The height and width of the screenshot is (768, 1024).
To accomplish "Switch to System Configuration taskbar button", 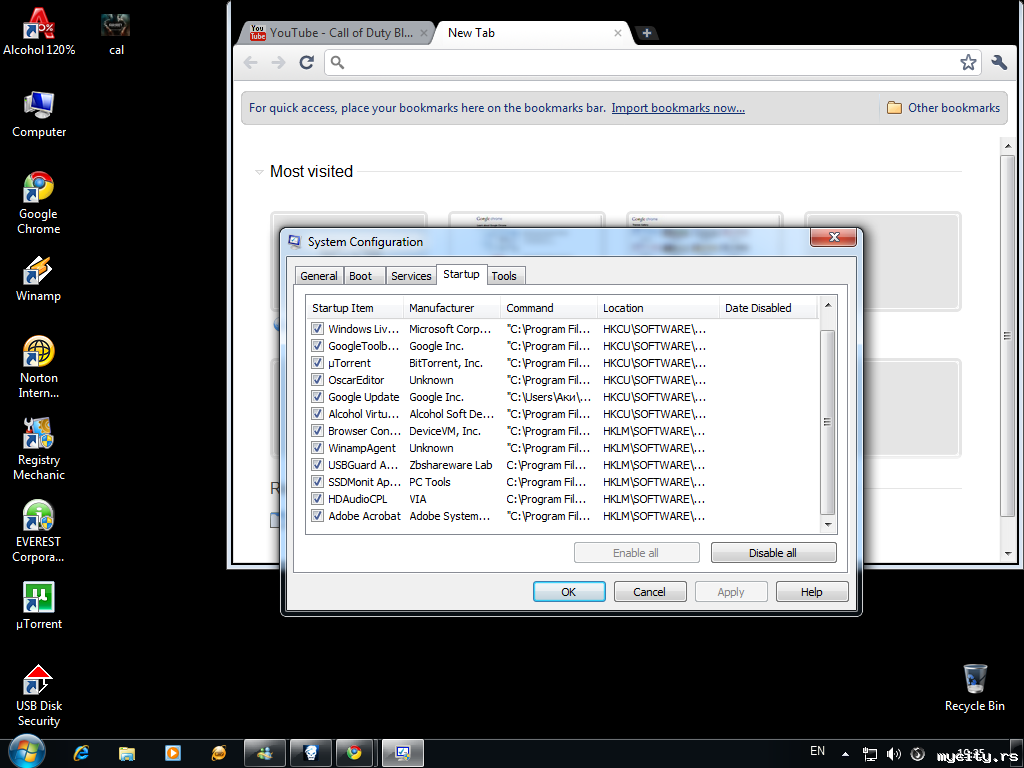I will [x=402, y=753].
